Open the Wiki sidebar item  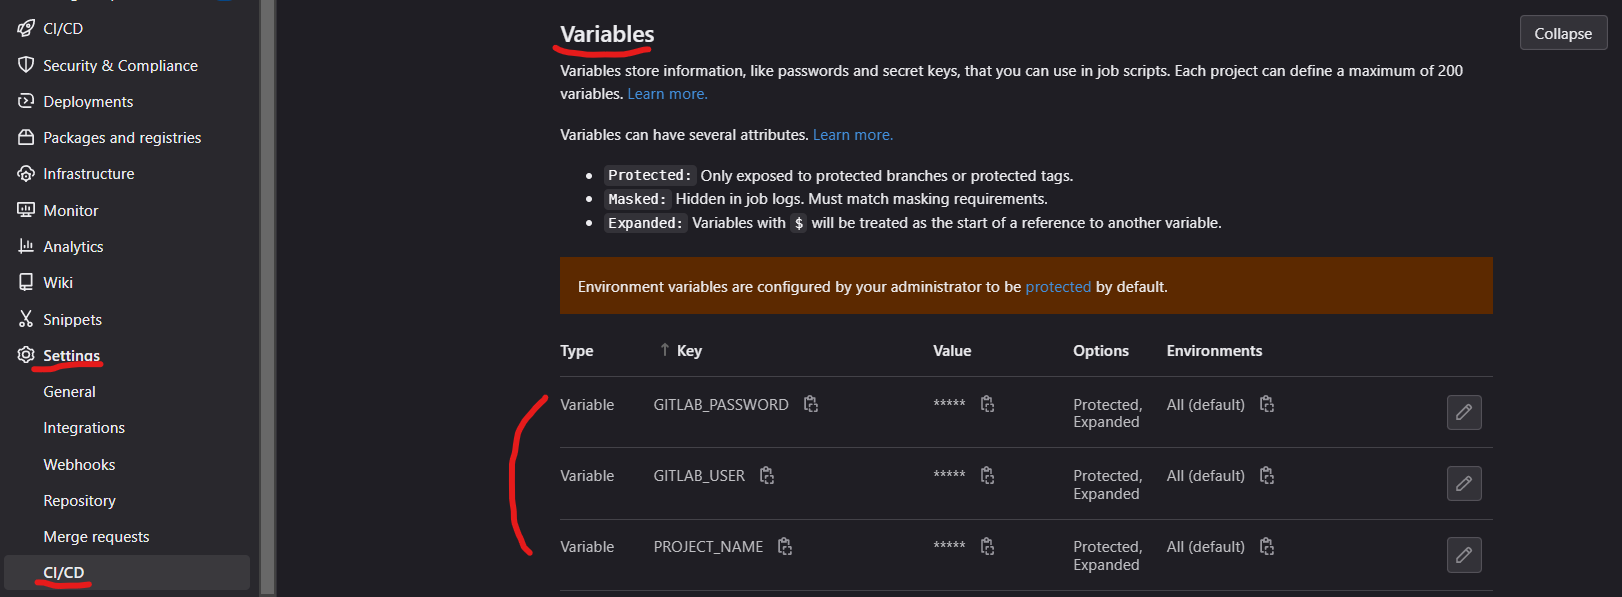click(x=58, y=283)
